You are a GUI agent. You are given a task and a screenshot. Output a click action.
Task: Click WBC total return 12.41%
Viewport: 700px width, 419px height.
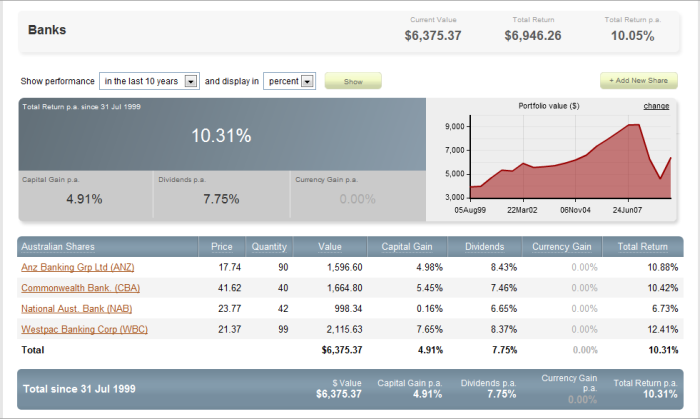point(662,329)
